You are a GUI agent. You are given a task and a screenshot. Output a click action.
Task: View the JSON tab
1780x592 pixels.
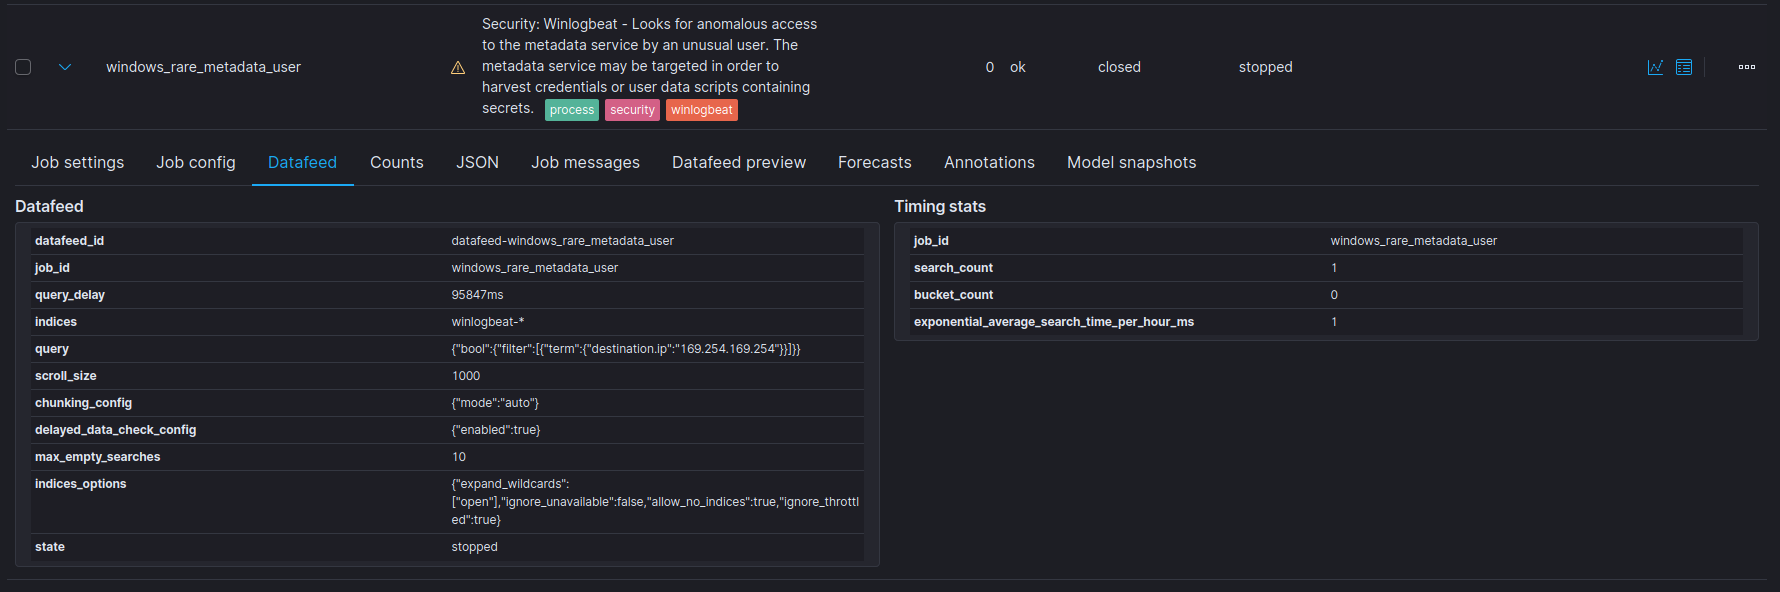point(477,162)
